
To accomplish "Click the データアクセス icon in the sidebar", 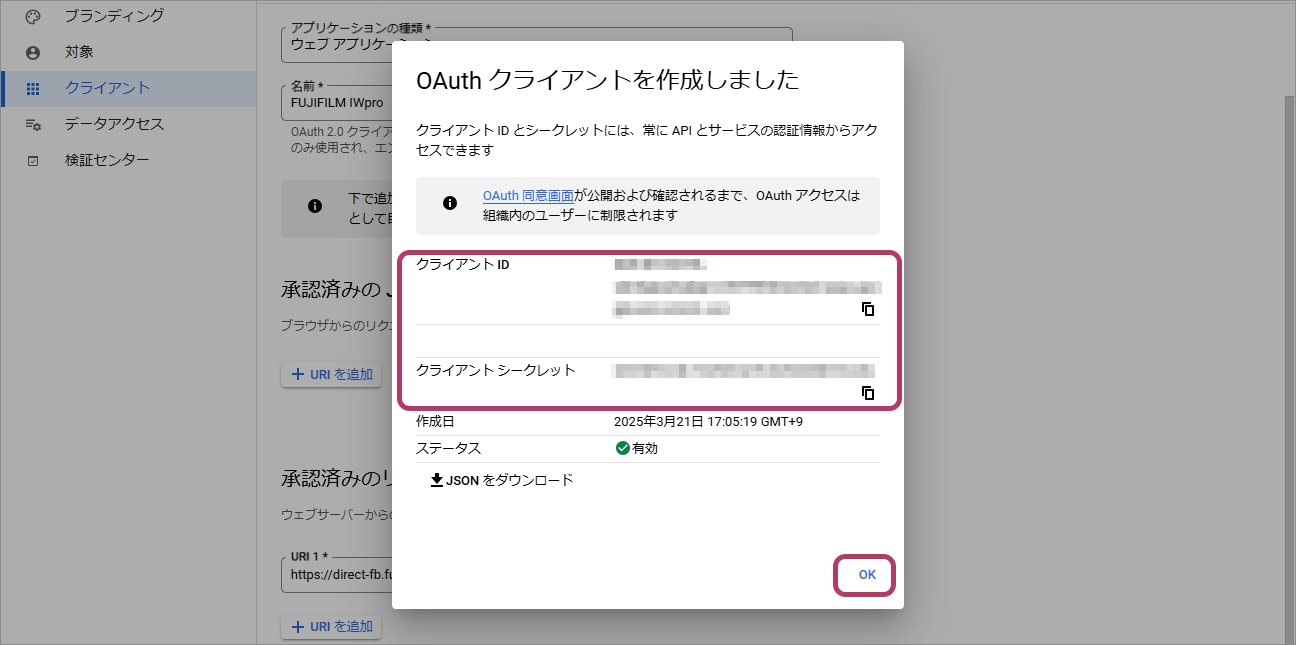I will click(x=33, y=124).
